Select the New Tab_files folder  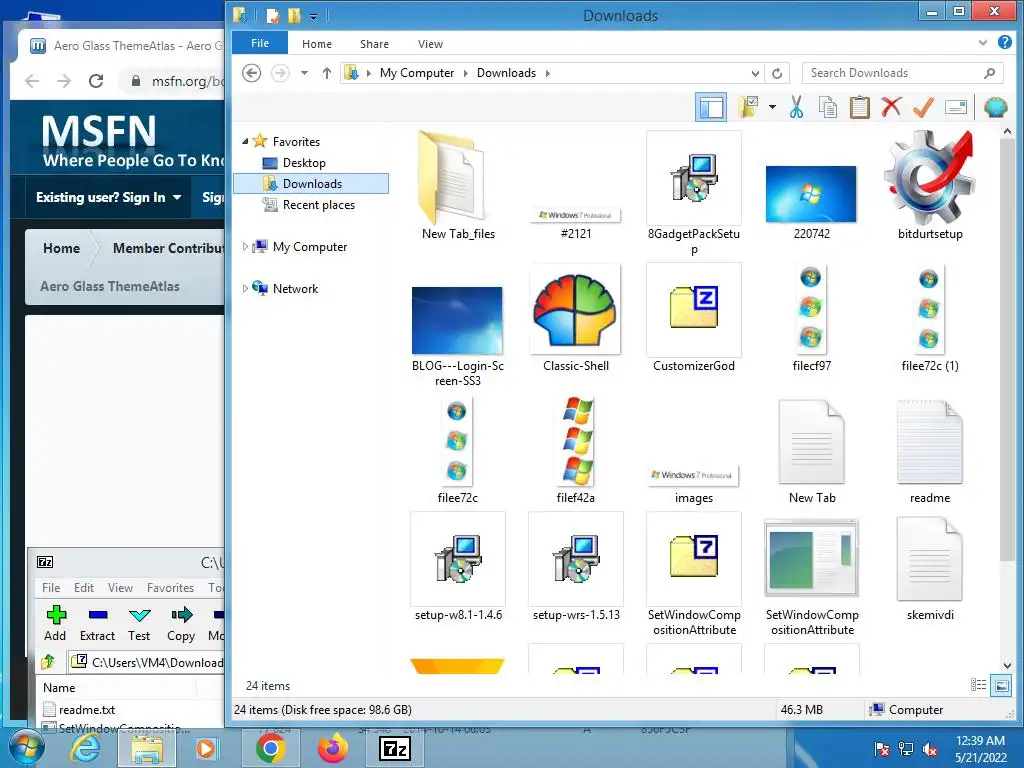(x=458, y=186)
